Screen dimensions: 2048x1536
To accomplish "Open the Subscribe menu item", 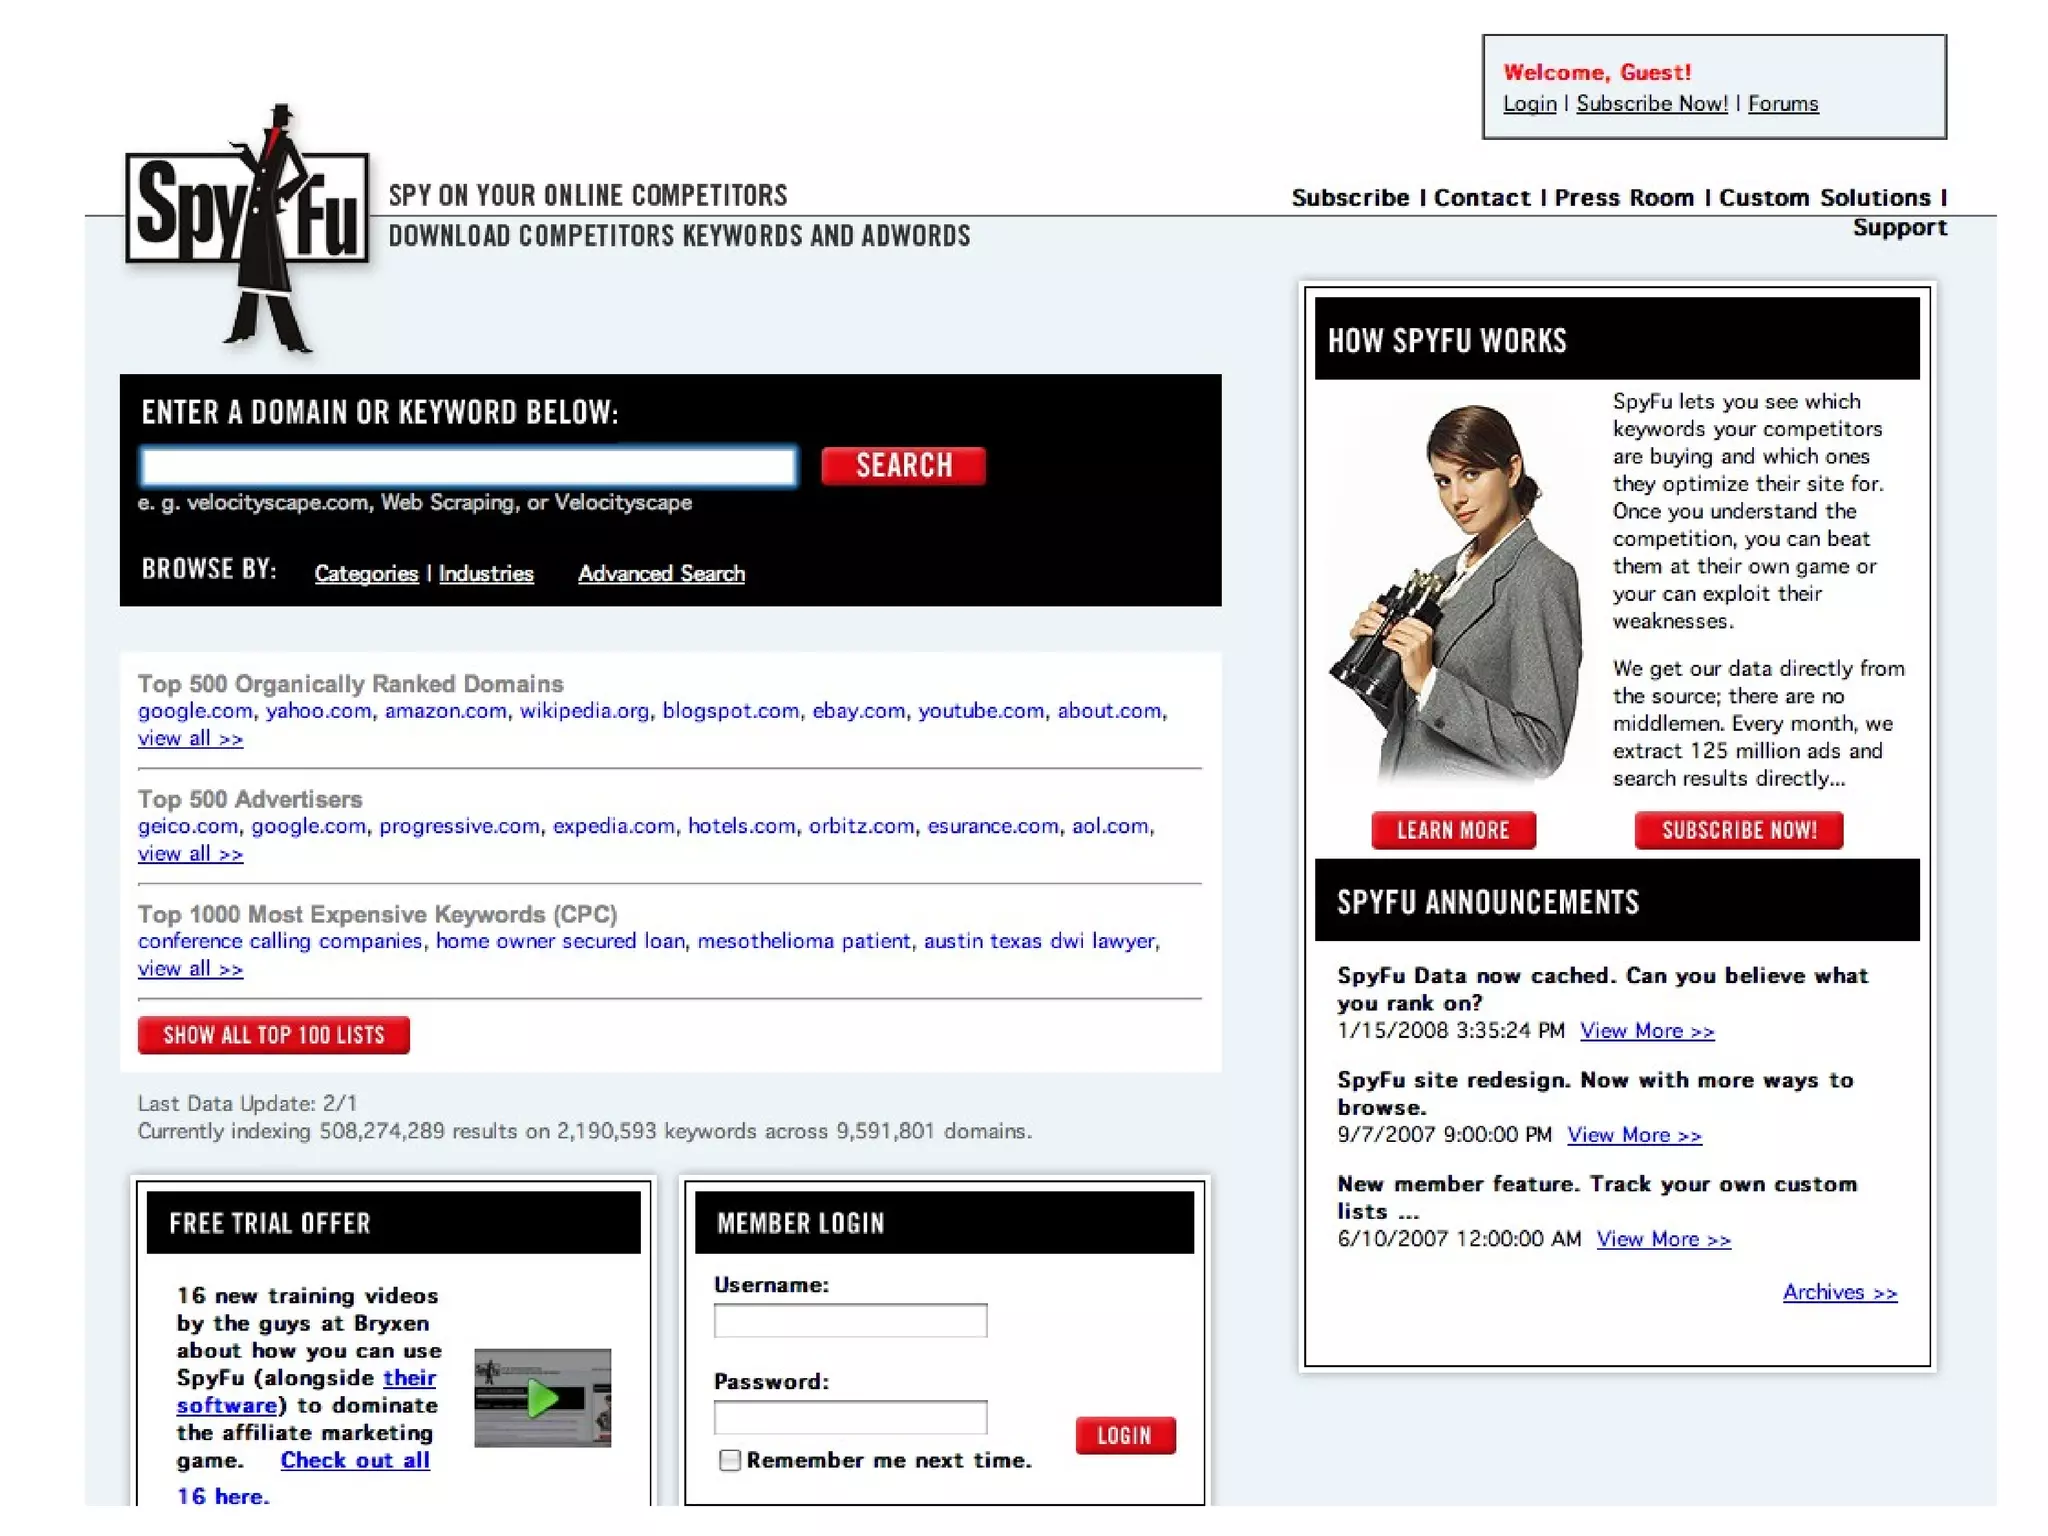I will [x=1349, y=197].
